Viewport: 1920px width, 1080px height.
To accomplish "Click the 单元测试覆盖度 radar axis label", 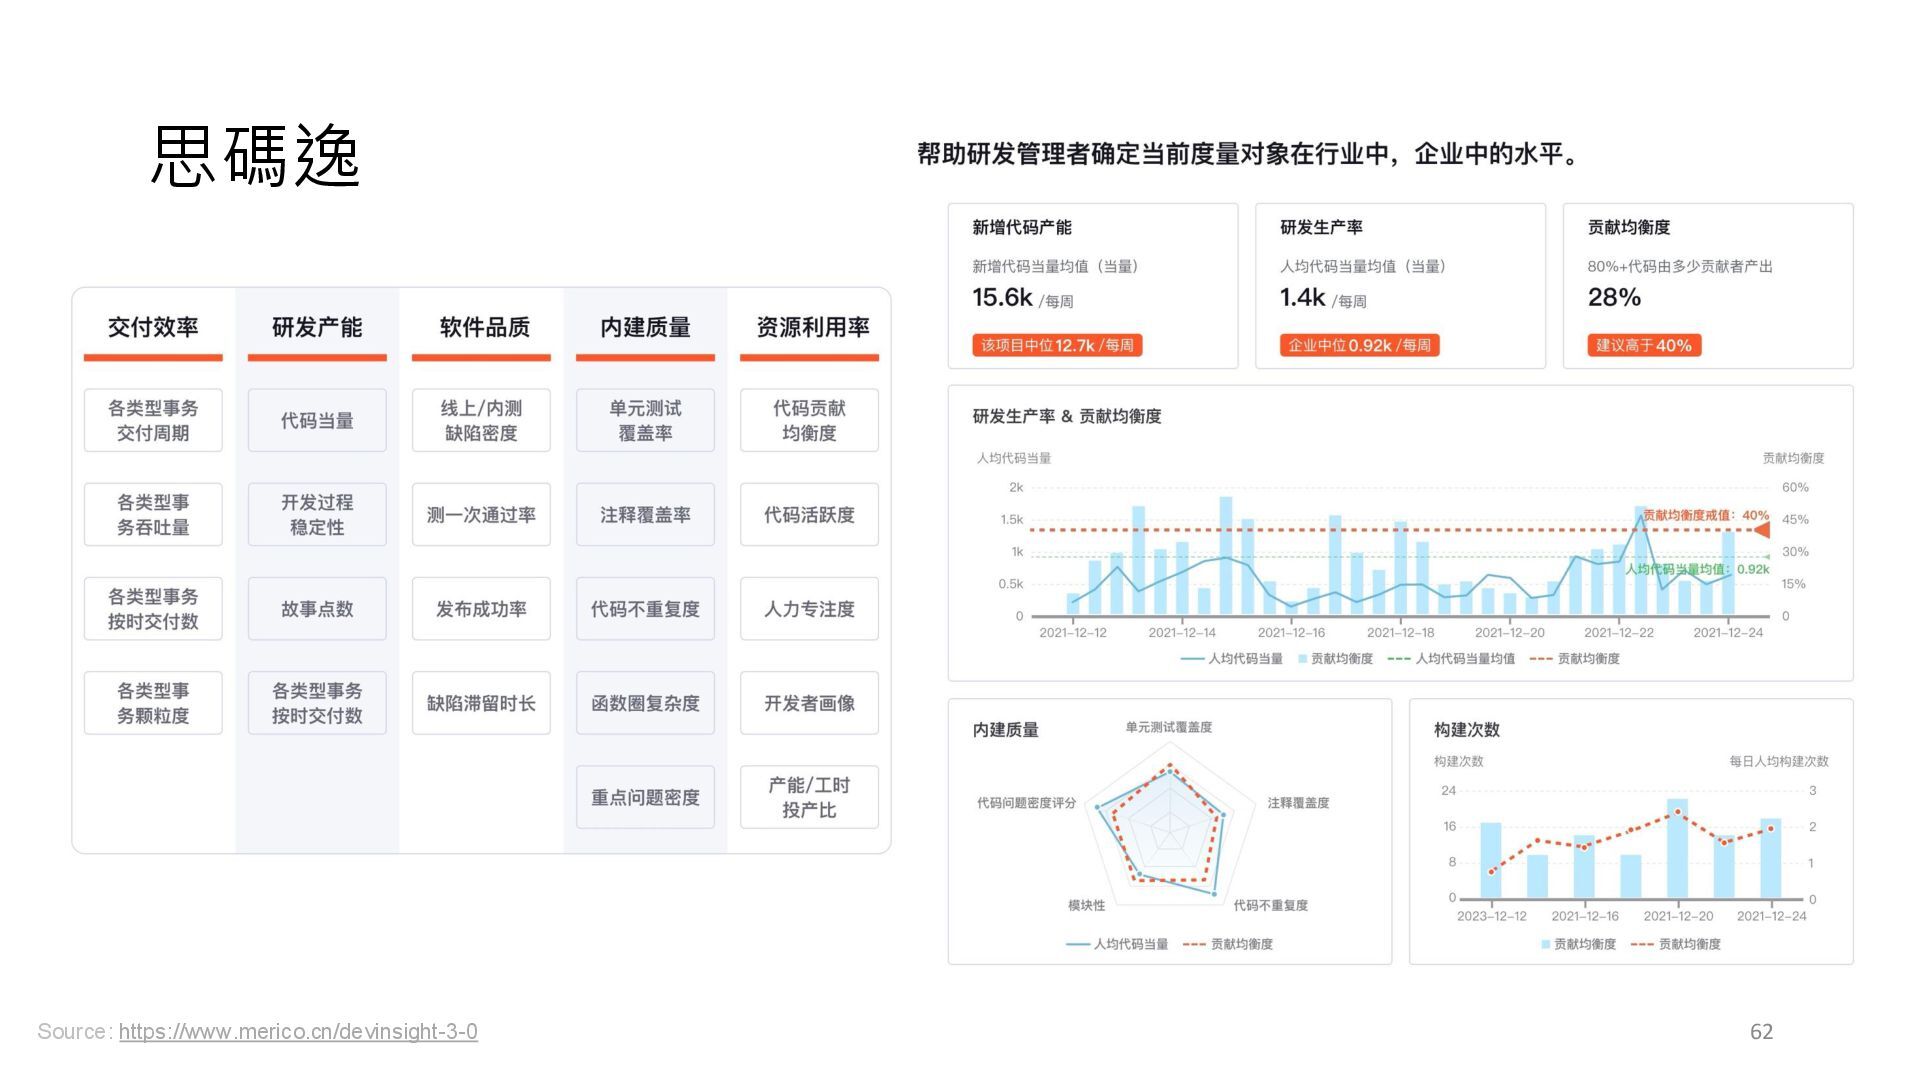I will tap(1168, 727).
